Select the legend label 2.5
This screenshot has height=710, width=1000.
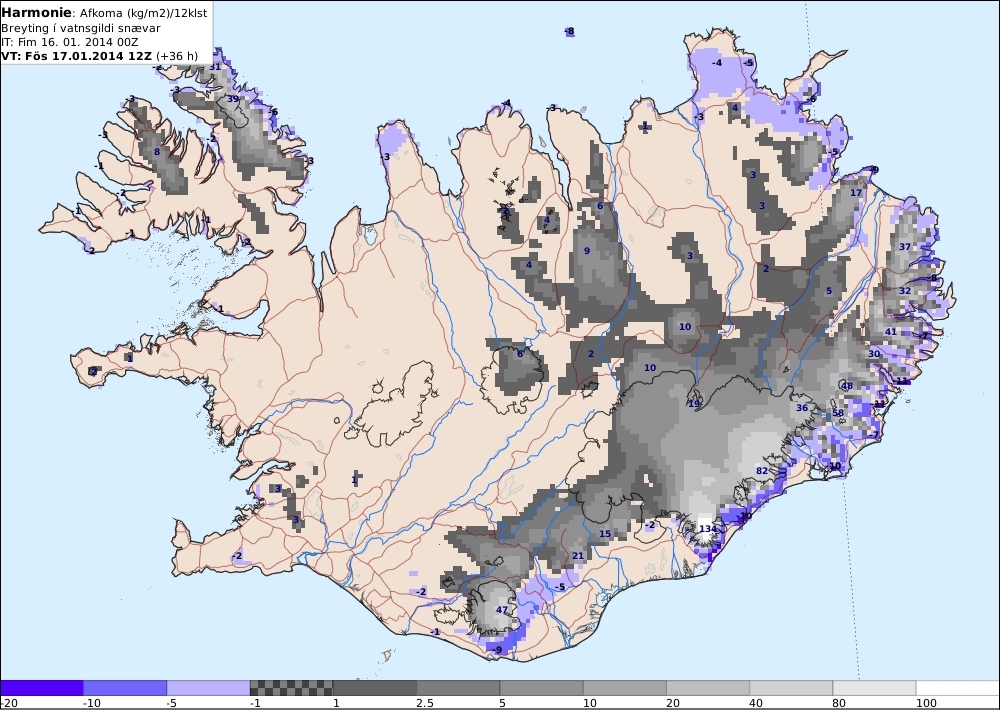pyautogui.click(x=425, y=703)
